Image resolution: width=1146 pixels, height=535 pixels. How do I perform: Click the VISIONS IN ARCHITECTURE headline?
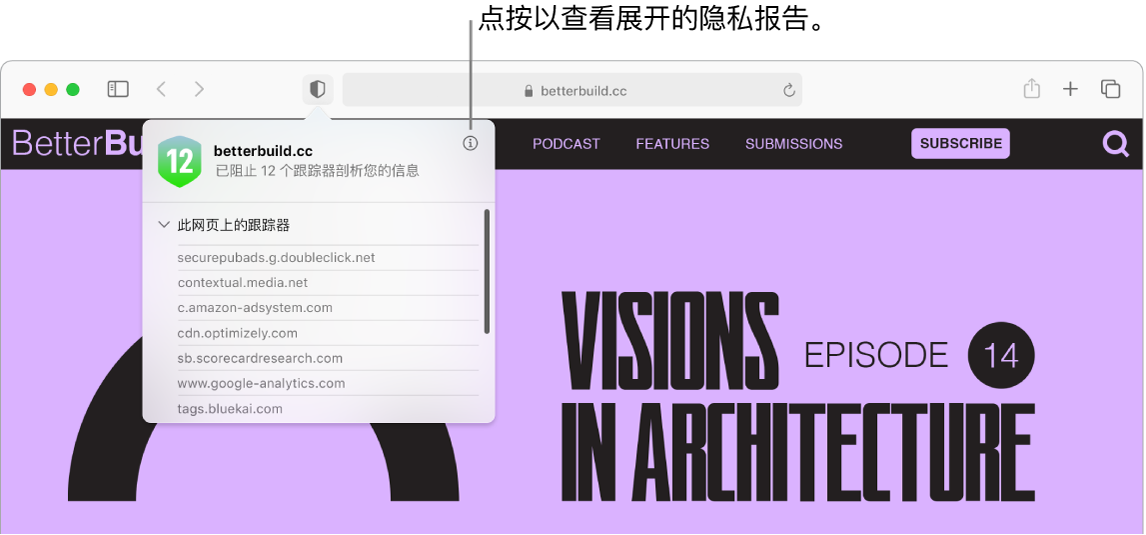click(797, 395)
